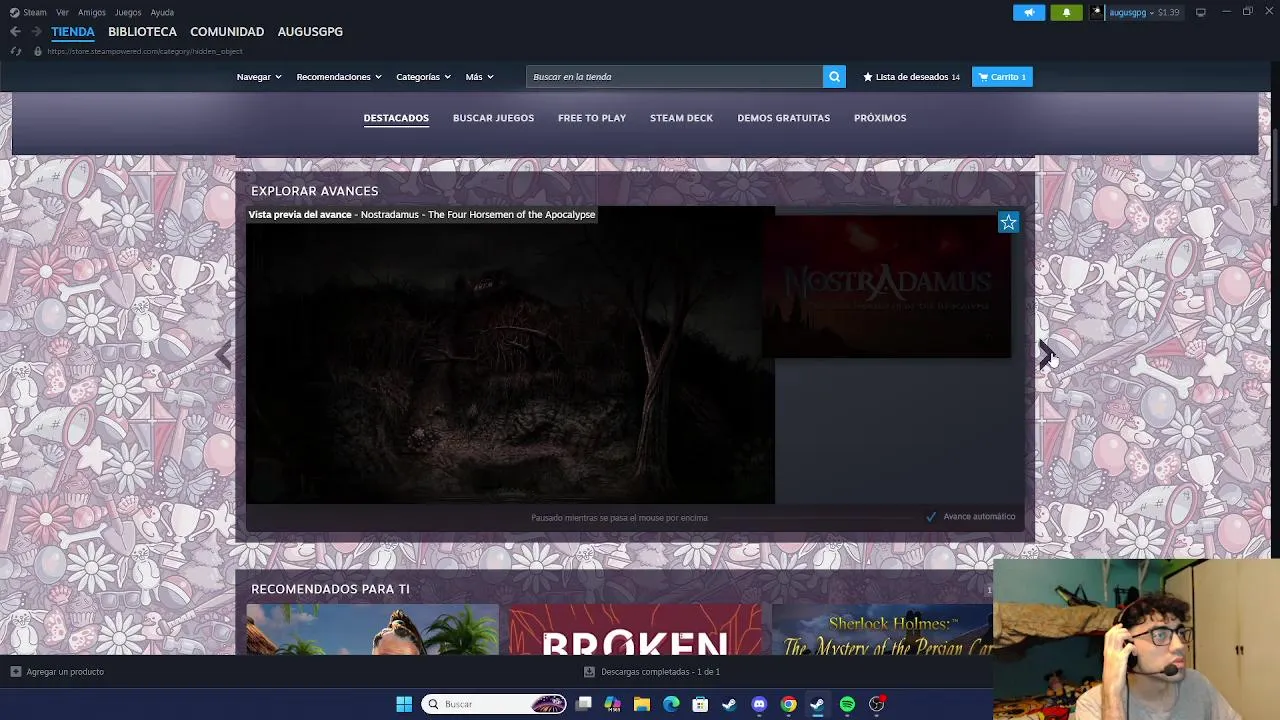Click the store search magnifier button
The height and width of the screenshot is (720, 1280).
[834, 77]
